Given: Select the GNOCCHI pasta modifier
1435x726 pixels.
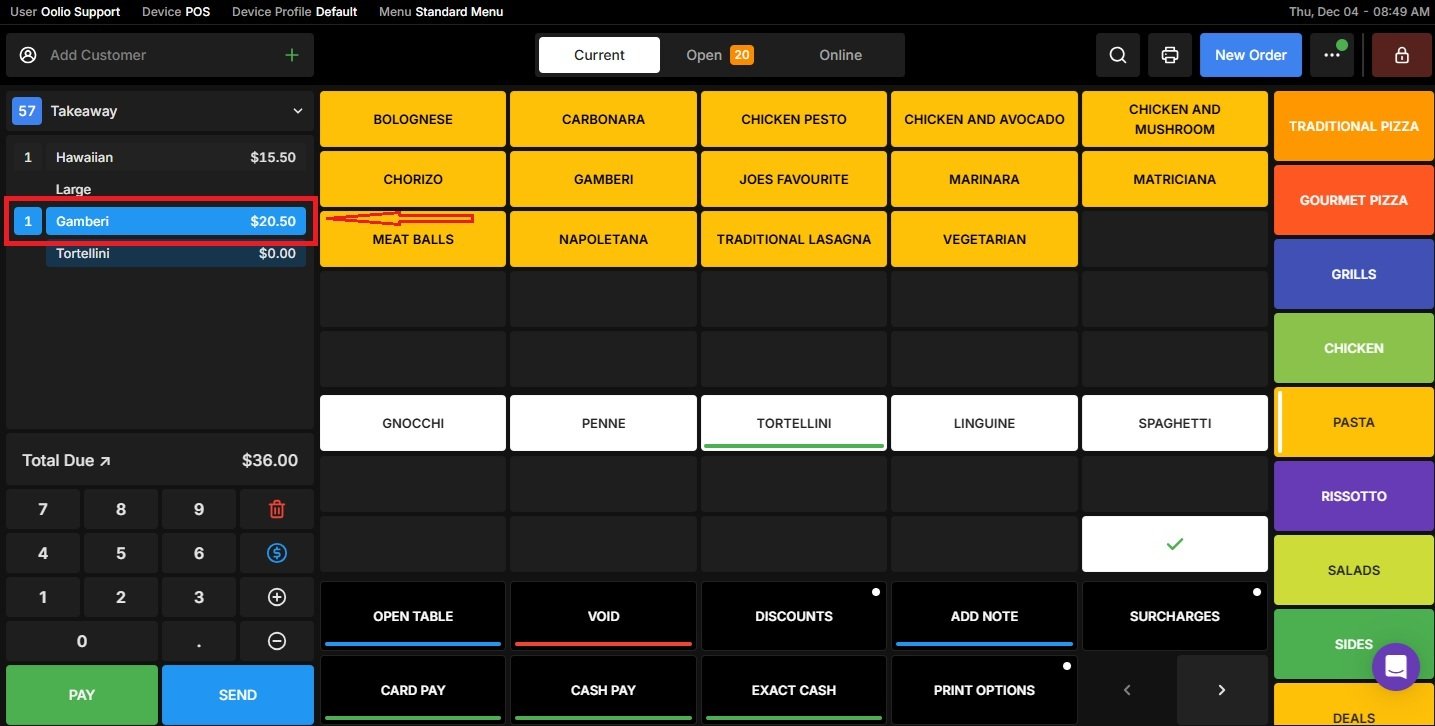Looking at the screenshot, I should [x=412, y=422].
